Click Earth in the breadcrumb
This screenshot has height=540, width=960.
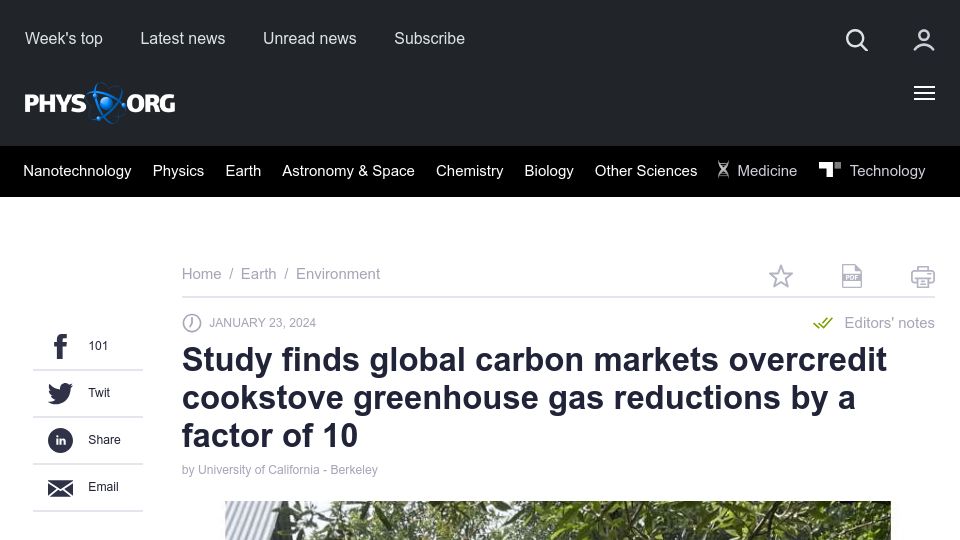(x=258, y=274)
